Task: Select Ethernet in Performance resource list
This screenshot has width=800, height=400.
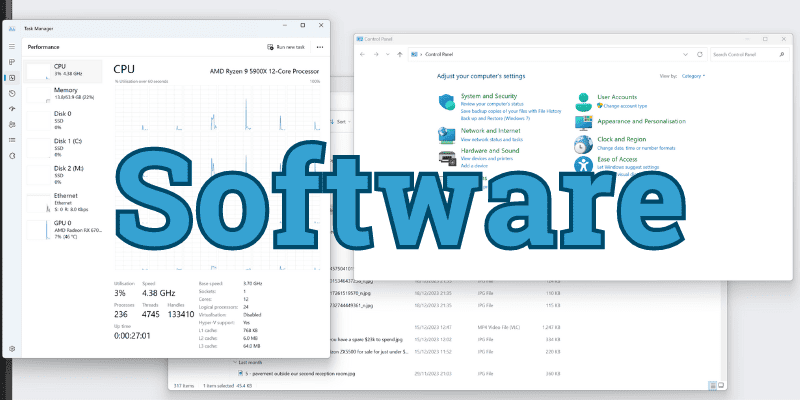Action: pos(63,203)
